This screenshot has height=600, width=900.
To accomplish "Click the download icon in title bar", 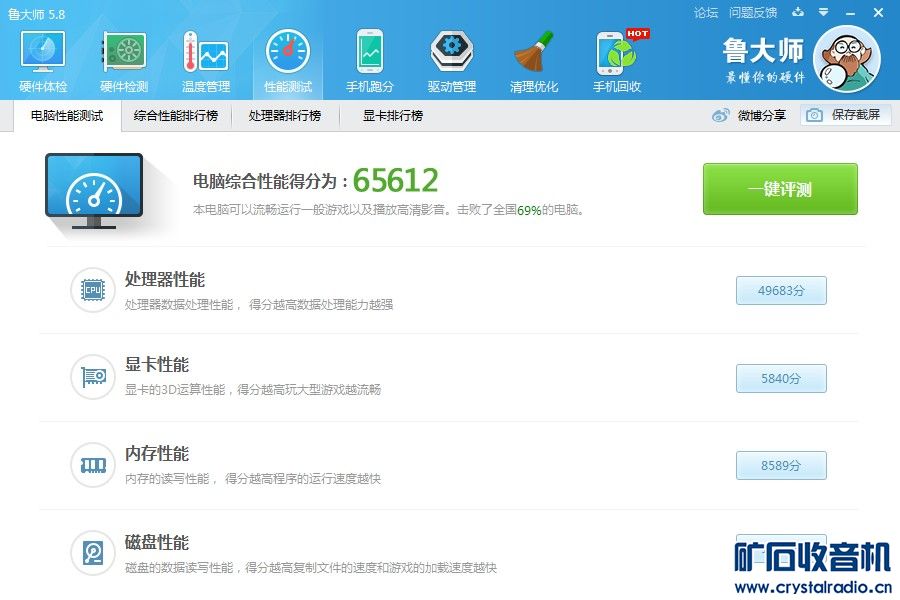I will (798, 12).
